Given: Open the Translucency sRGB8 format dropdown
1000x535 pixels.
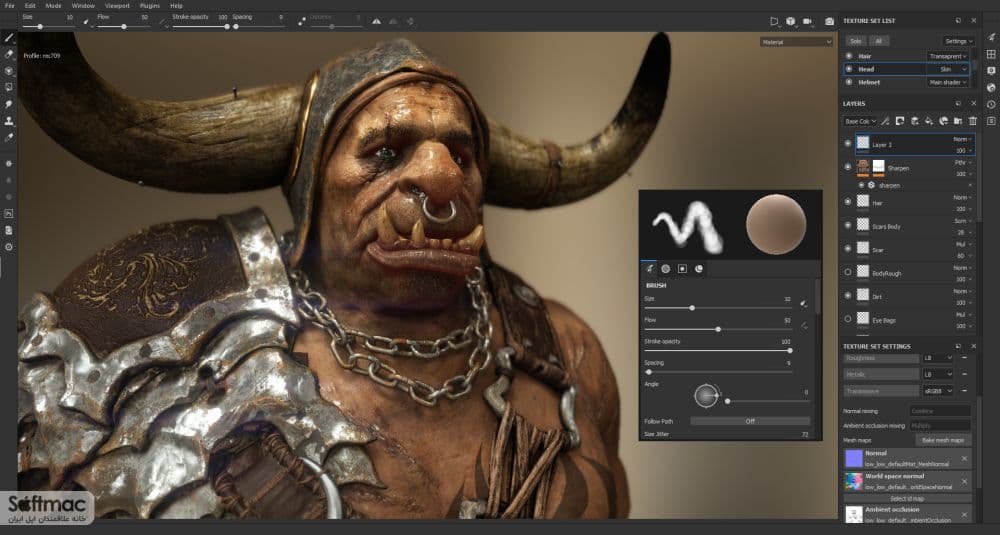Looking at the screenshot, I should (938, 390).
